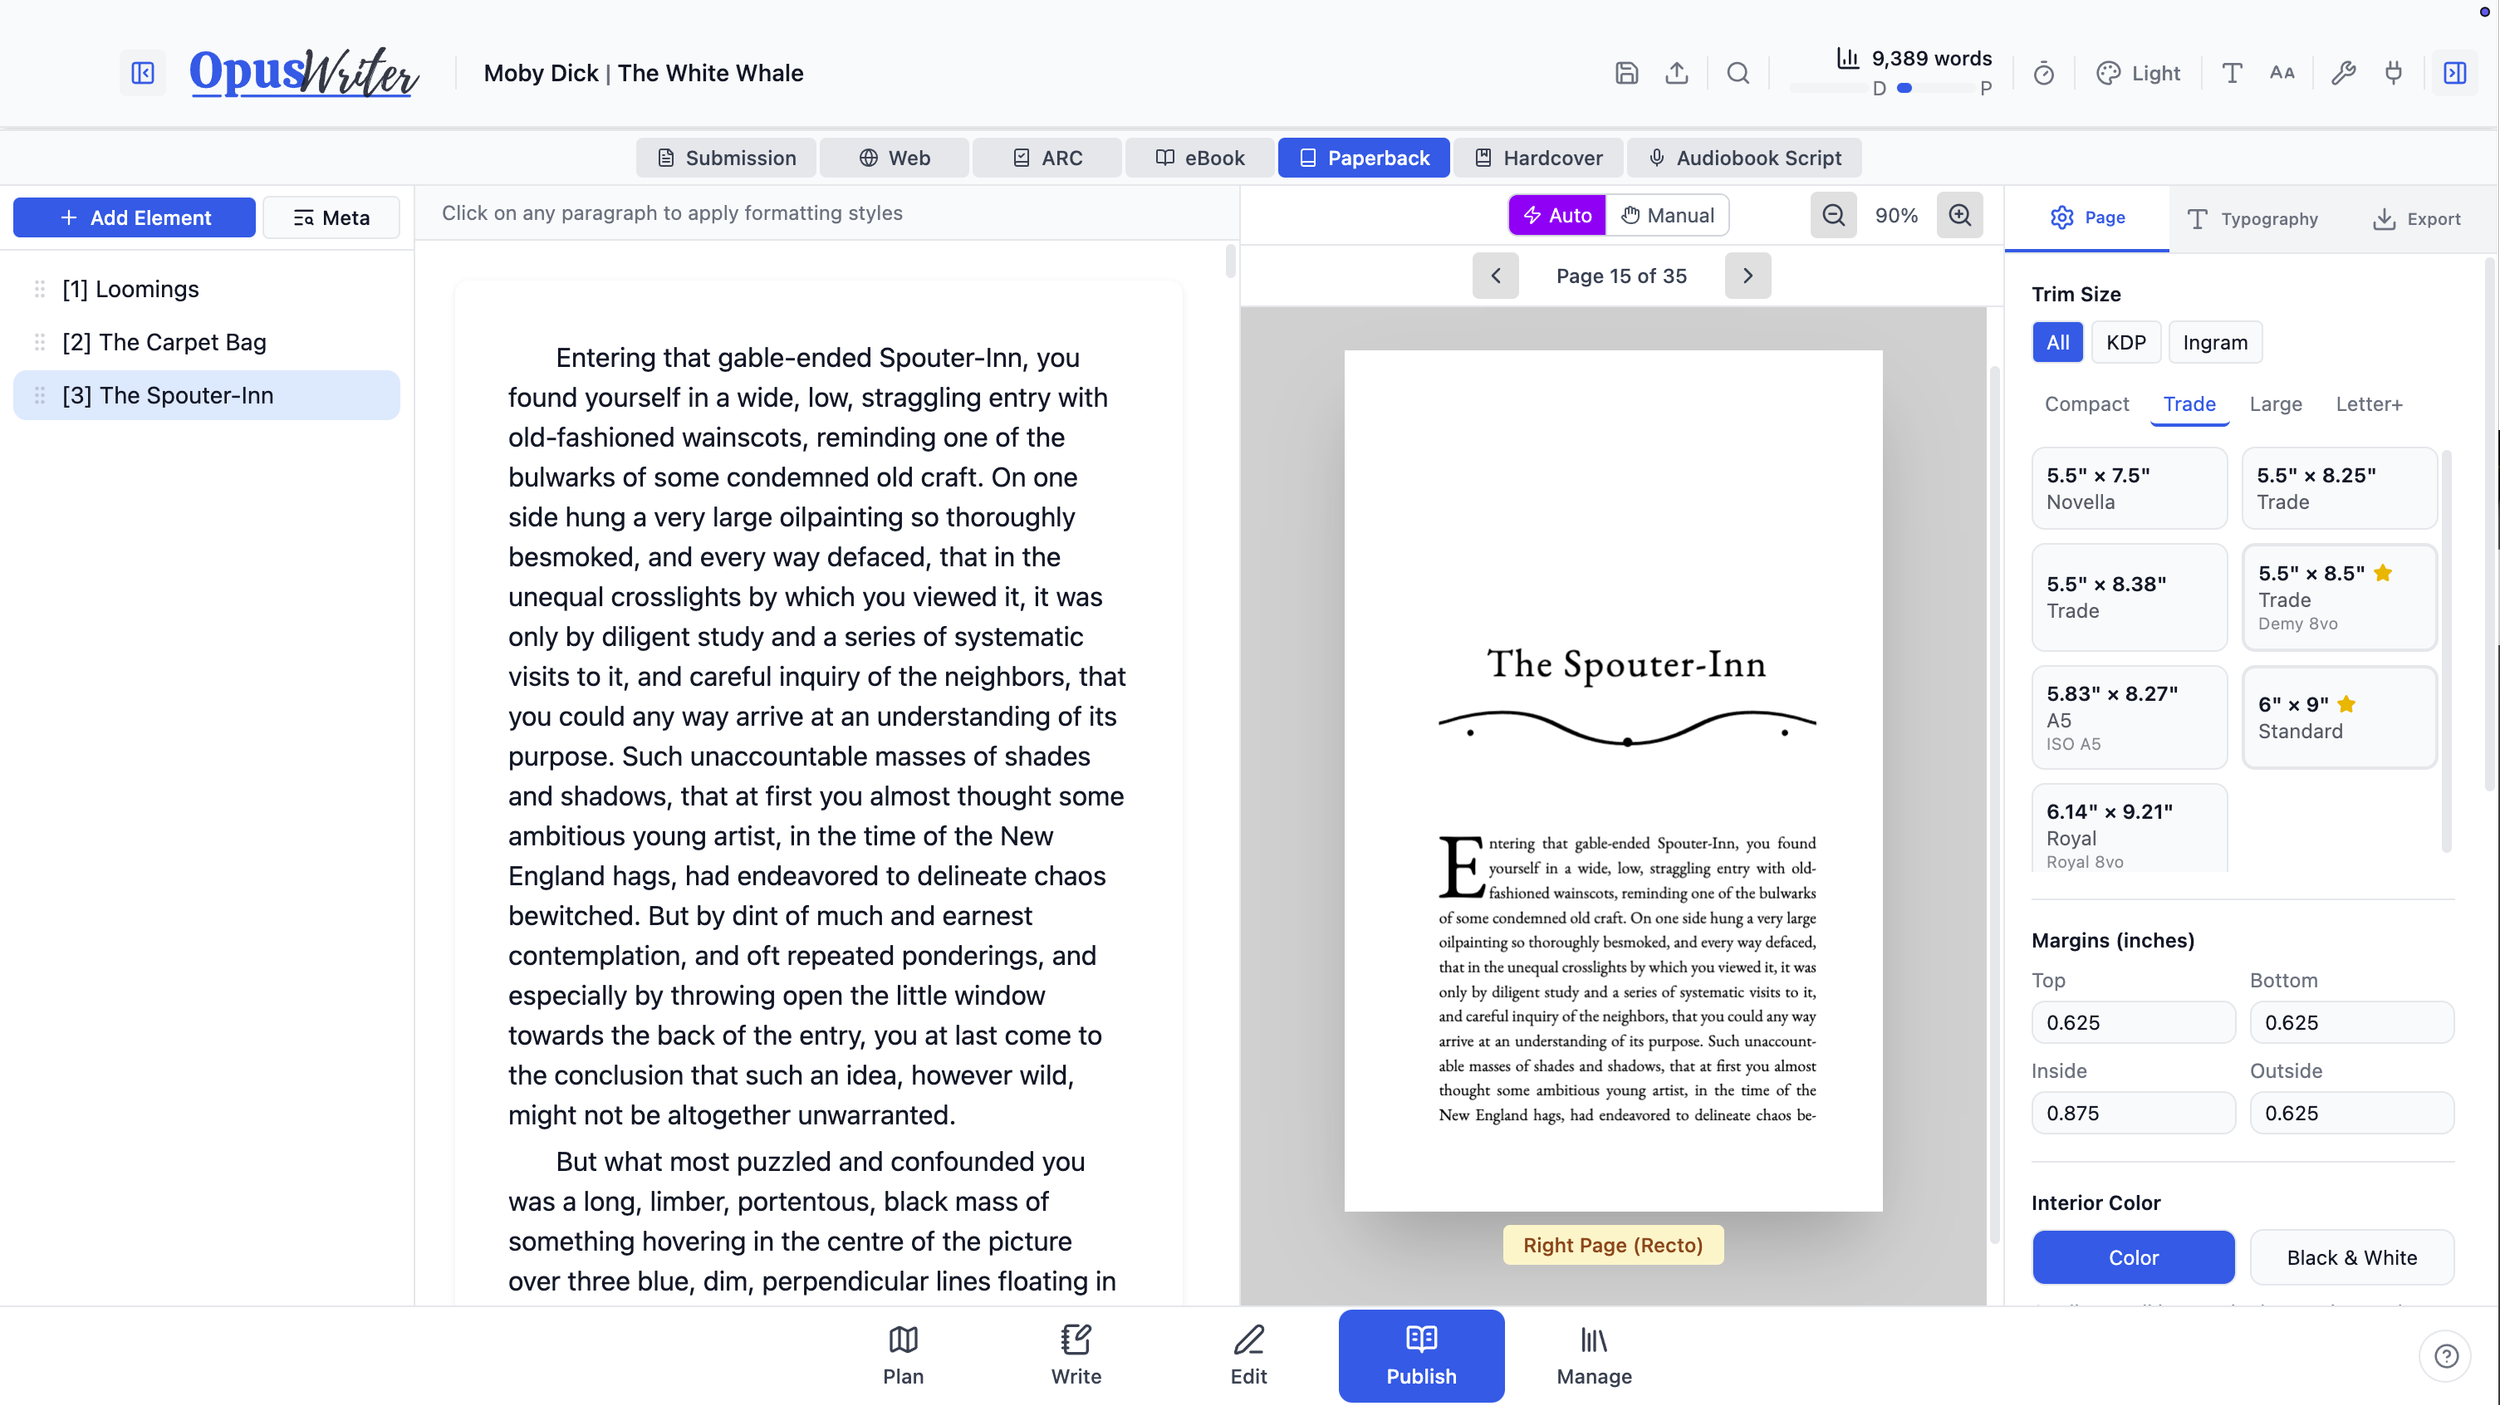Switch to the Export settings tab

point(2417,218)
